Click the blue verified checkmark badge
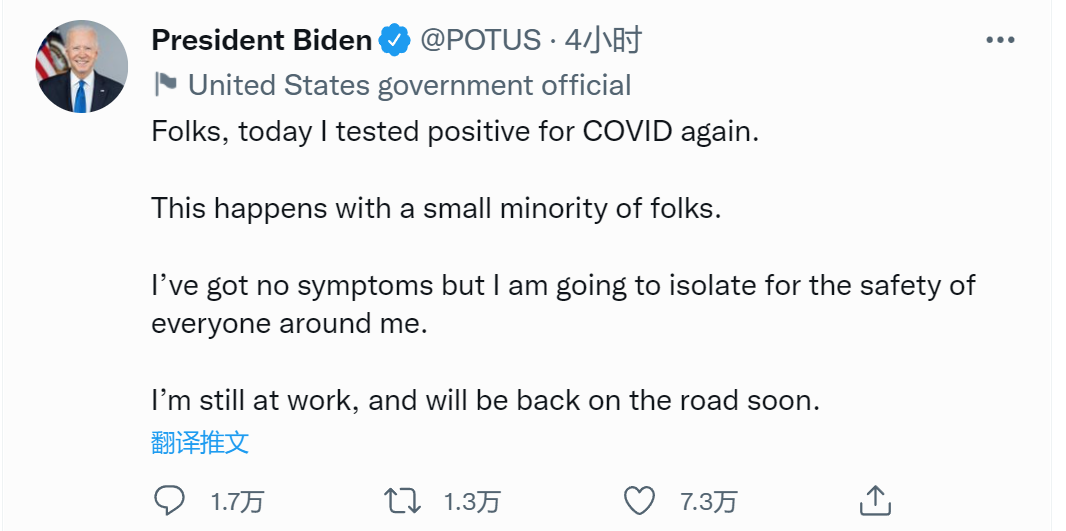 (x=395, y=40)
